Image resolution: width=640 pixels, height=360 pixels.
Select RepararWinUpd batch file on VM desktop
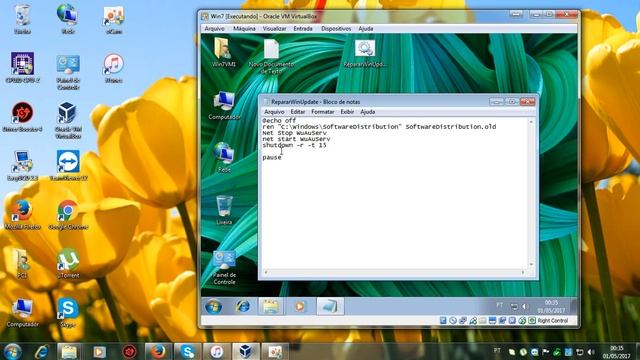365,53
